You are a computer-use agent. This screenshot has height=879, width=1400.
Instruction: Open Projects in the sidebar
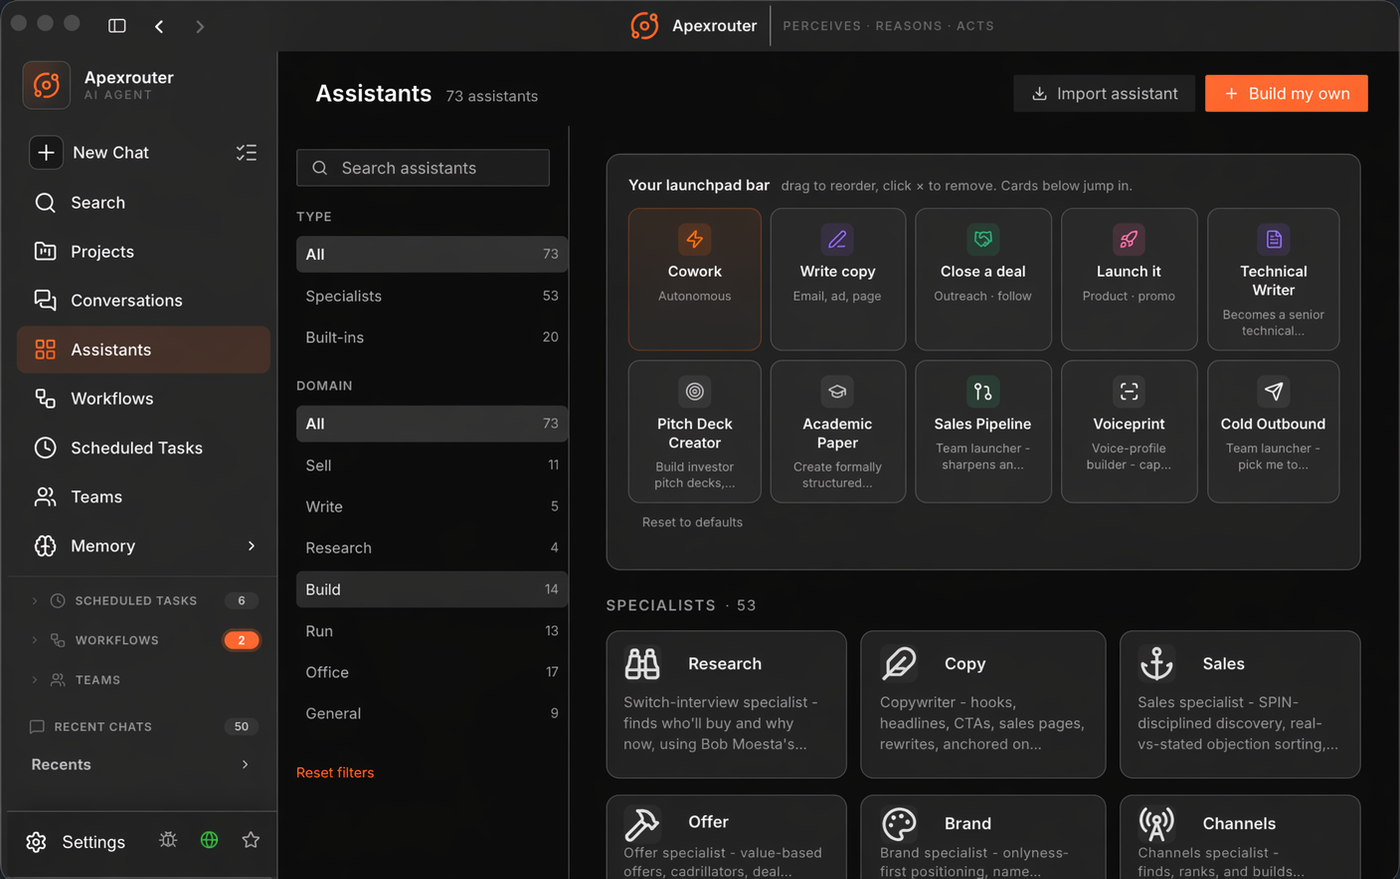point(143,251)
